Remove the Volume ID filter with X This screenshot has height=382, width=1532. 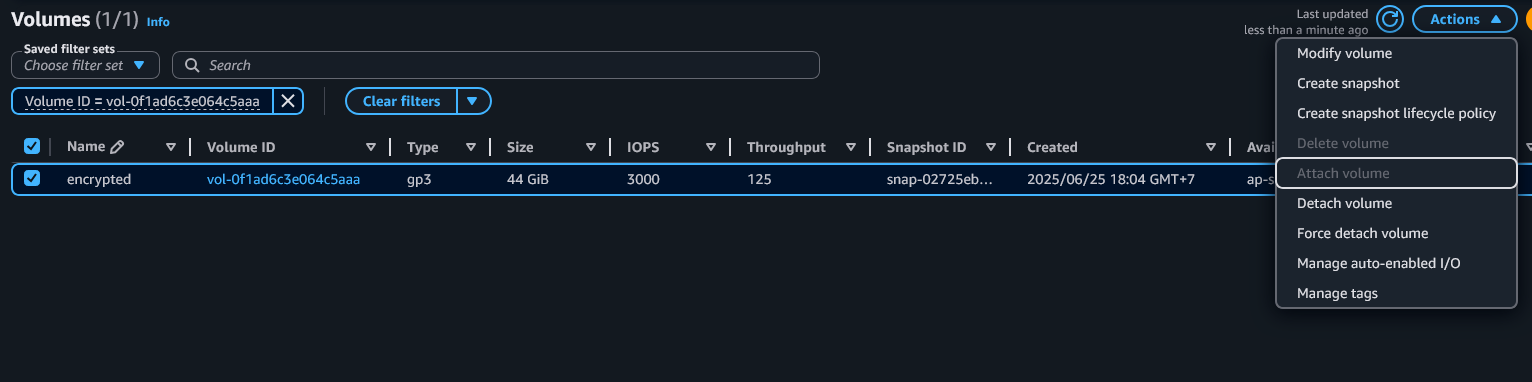tap(287, 101)
